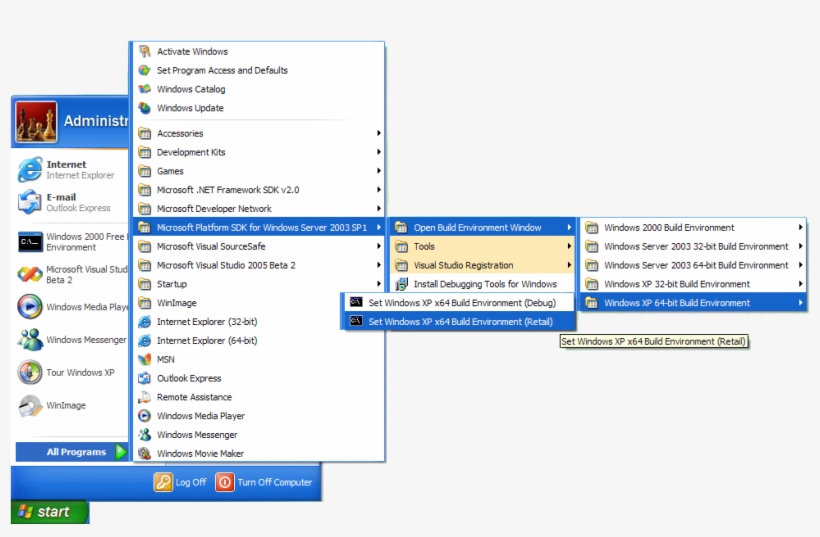Click the Windows 2000 Free Build command prompt icon
Screen dimensions: 820x537
click(x=30, y=242)
